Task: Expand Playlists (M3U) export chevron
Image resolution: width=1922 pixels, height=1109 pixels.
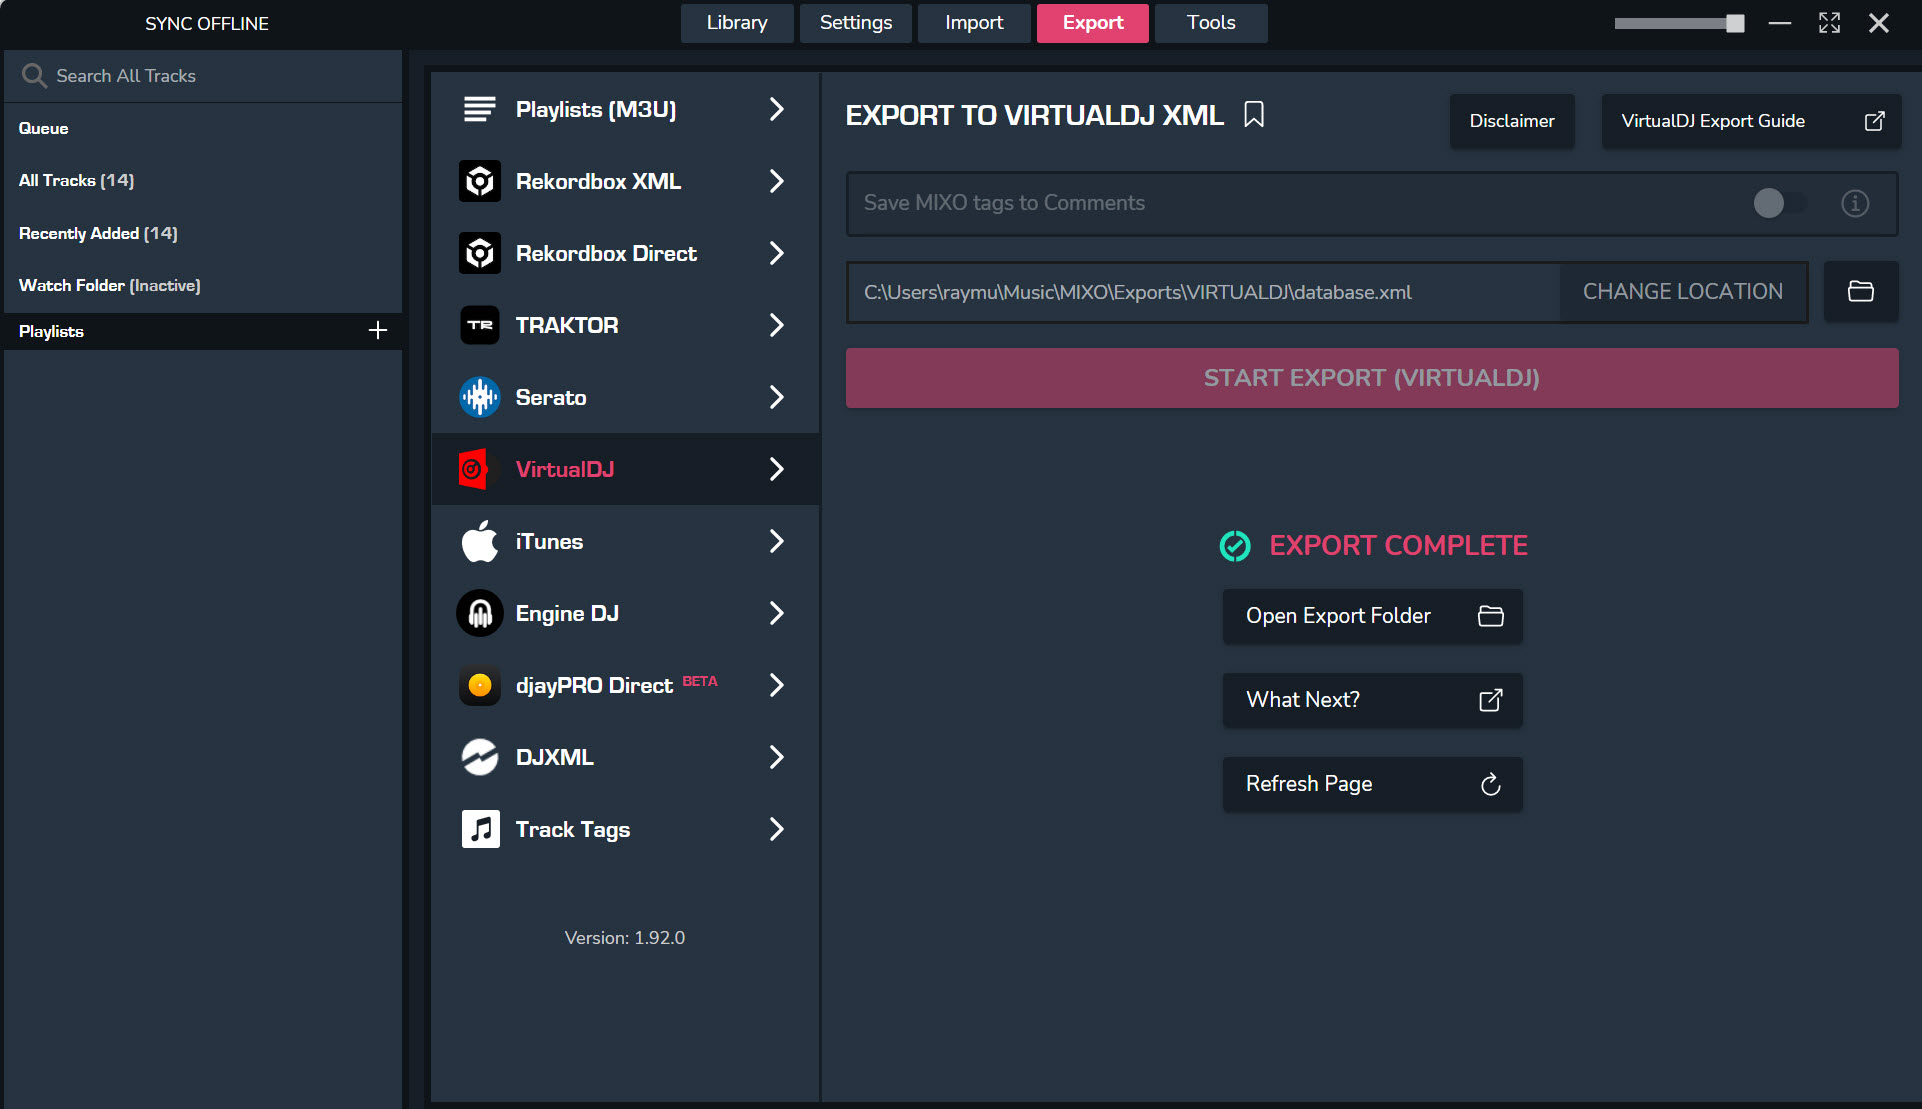Action: [x=777, y=109]
